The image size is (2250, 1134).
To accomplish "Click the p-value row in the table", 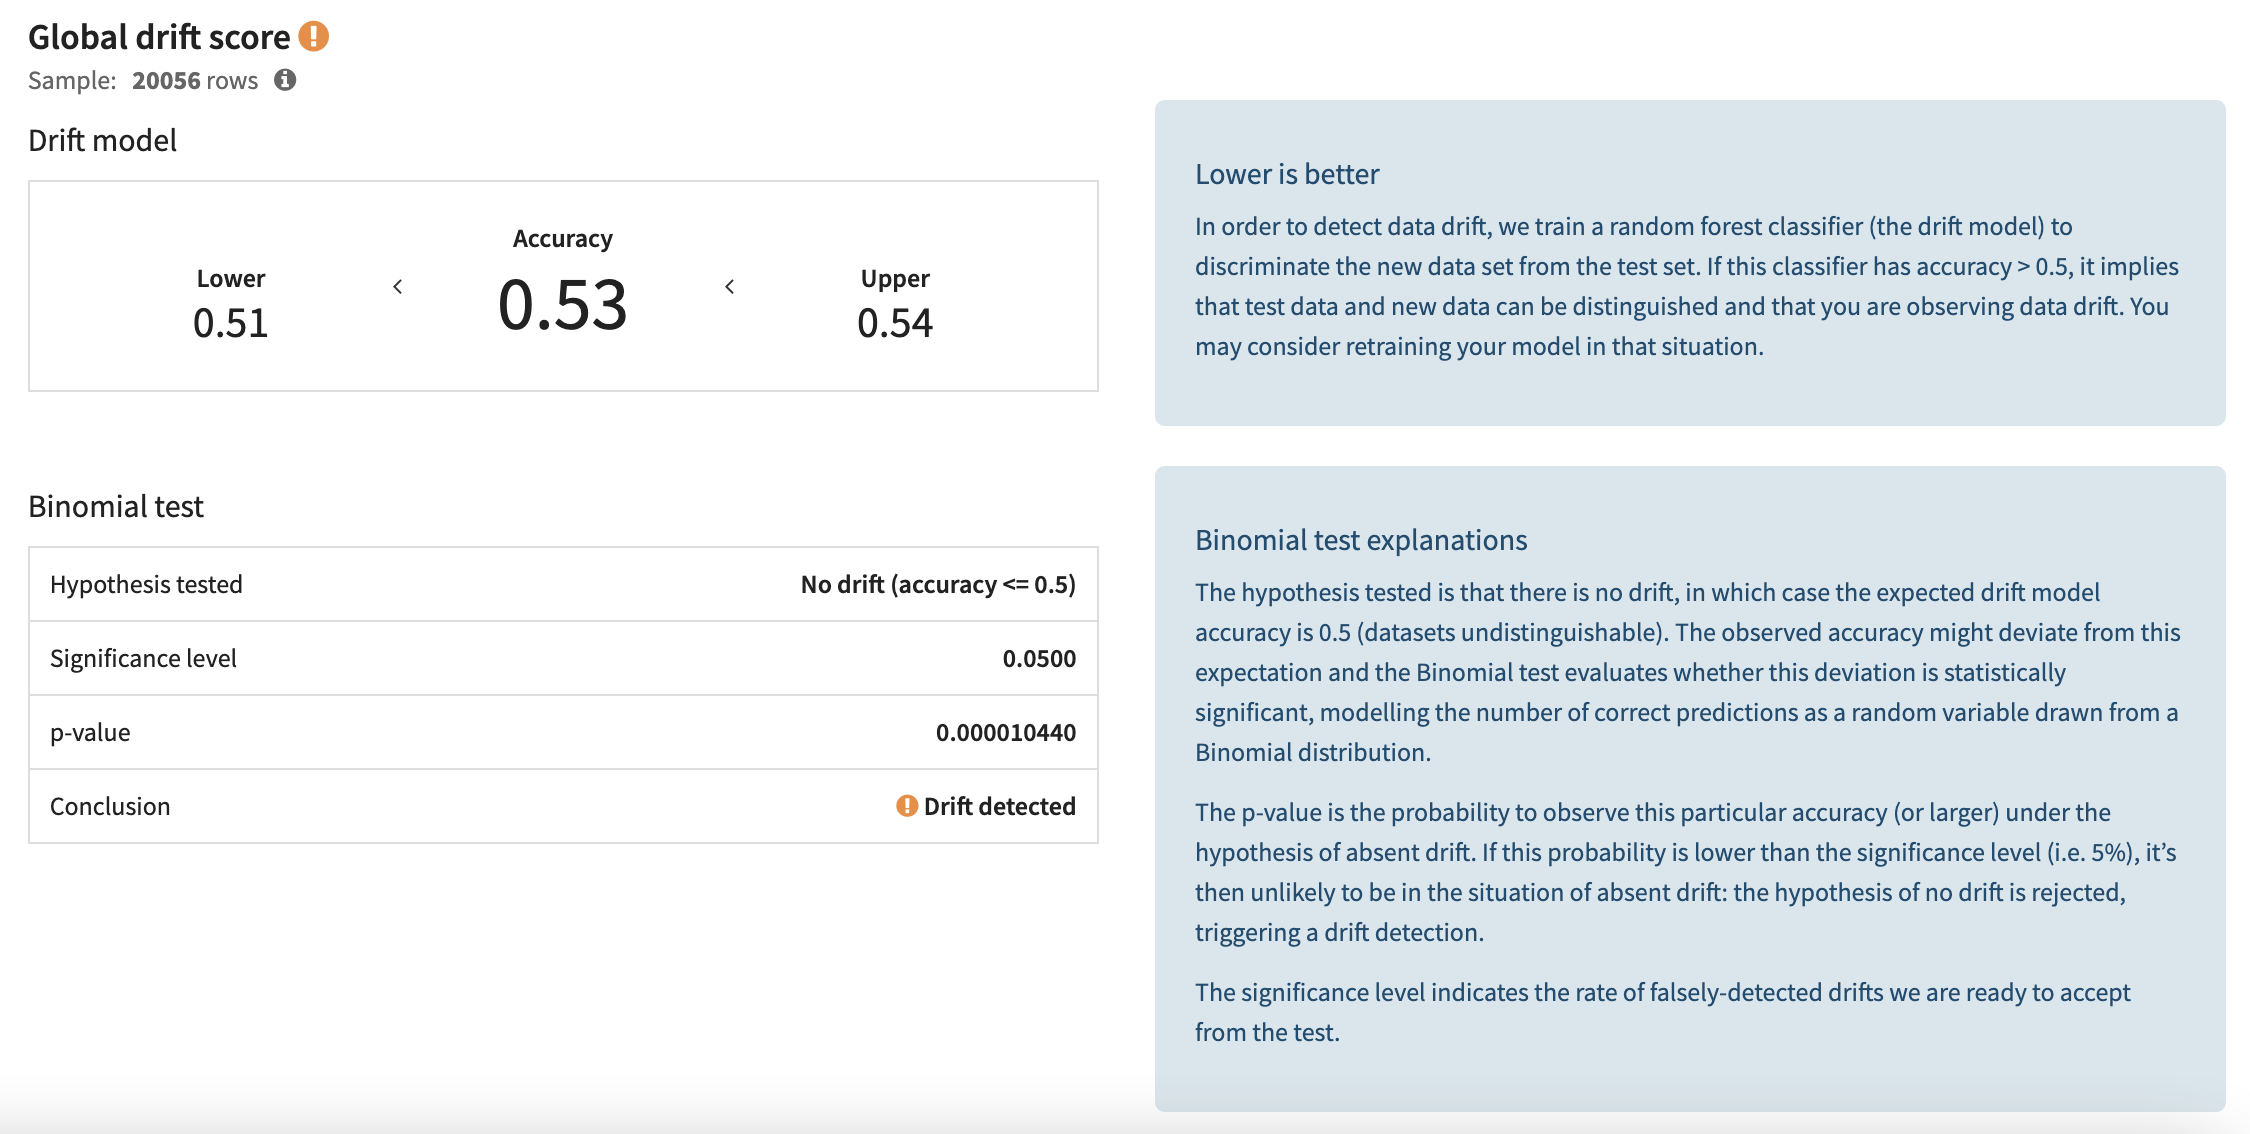I will click(564, 732).
